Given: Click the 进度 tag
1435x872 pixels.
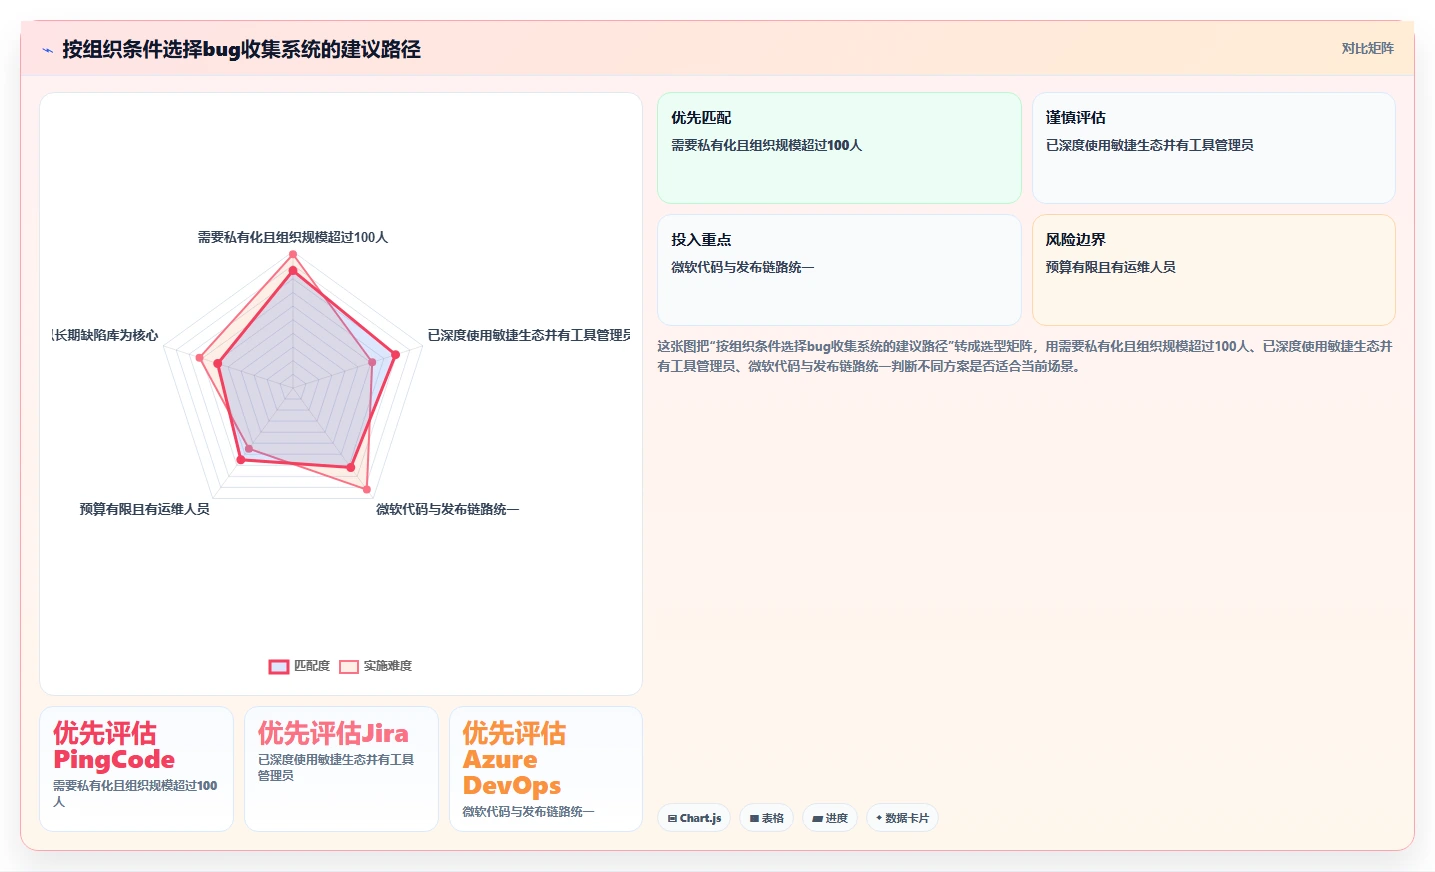Looking at the screenshot, I should coord(830,818).
